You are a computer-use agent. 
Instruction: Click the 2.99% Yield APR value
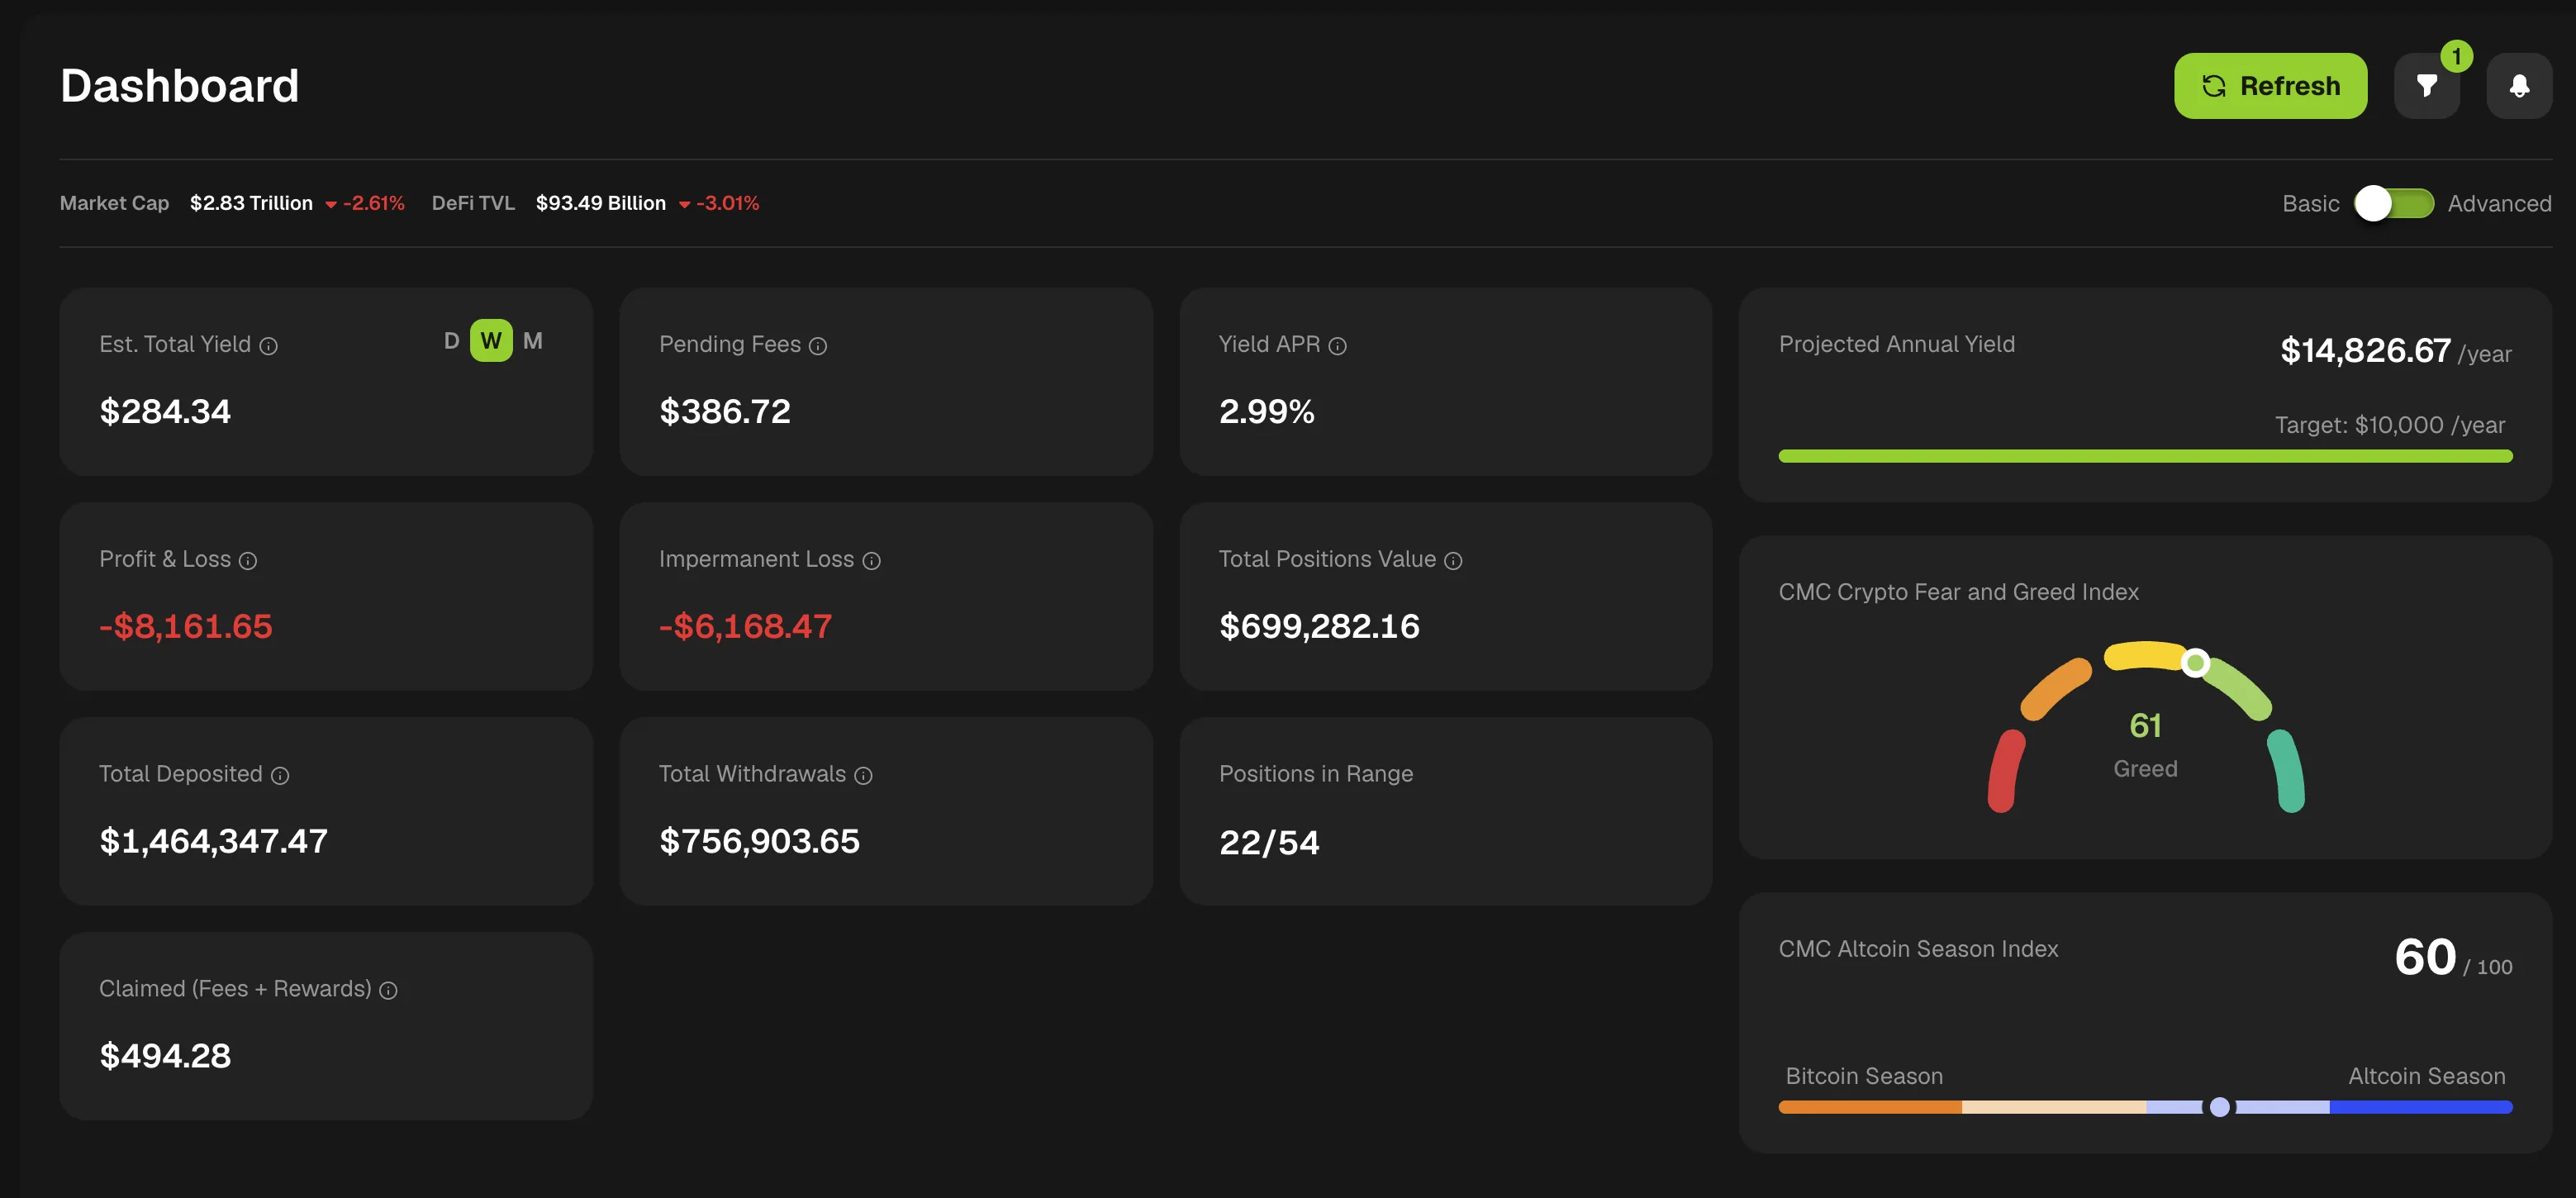1266,411
